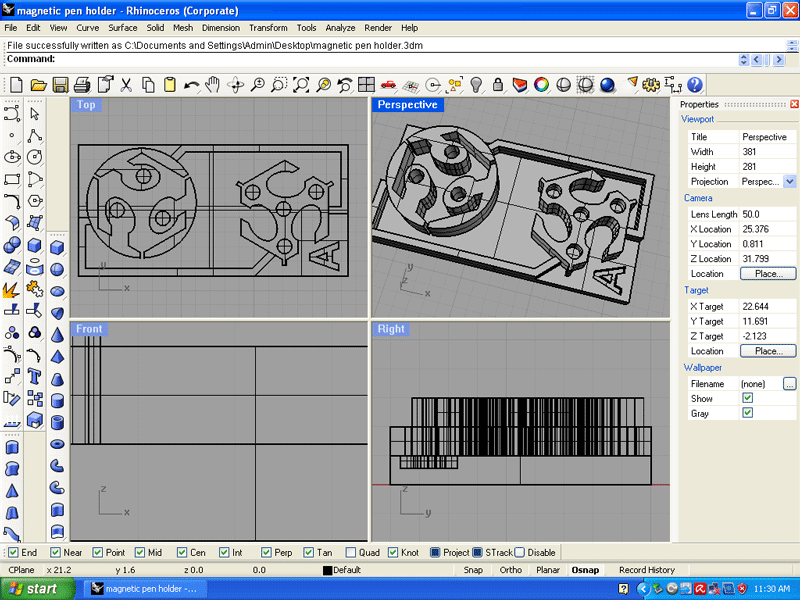Click the Open folder icon
This screenshot has width=800, height=600.
(x=38, y=85)
